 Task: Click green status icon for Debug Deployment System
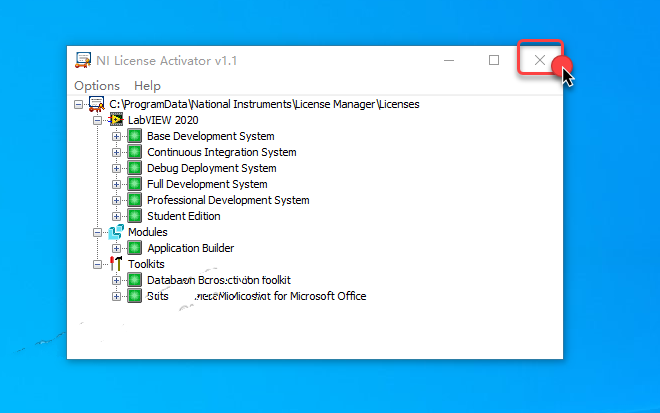135,168
